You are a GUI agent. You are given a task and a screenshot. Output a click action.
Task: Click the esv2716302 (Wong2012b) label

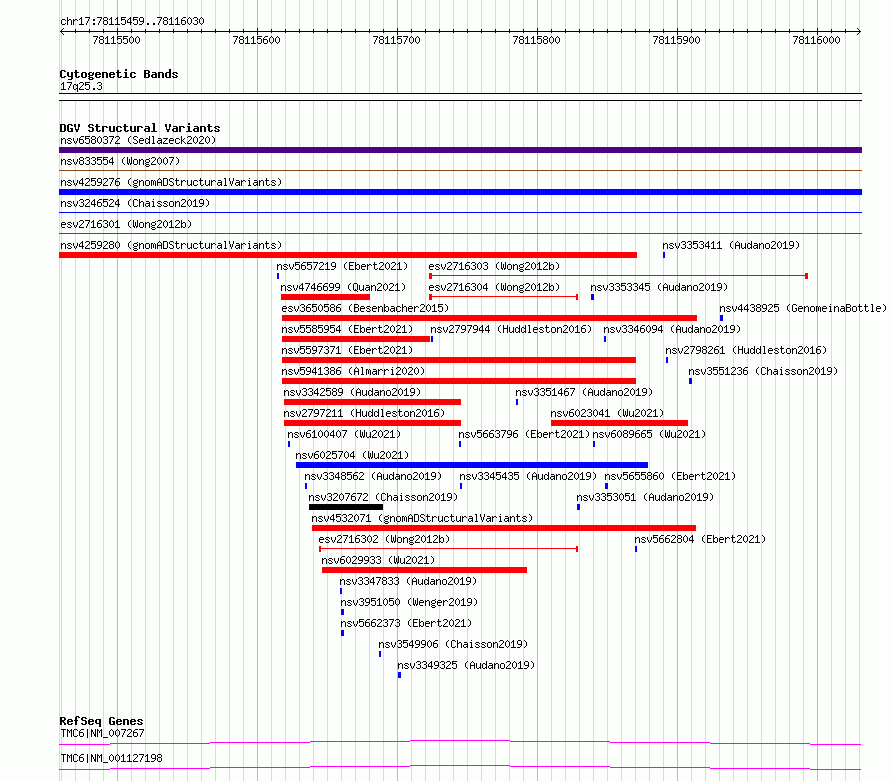coord(384,539)
